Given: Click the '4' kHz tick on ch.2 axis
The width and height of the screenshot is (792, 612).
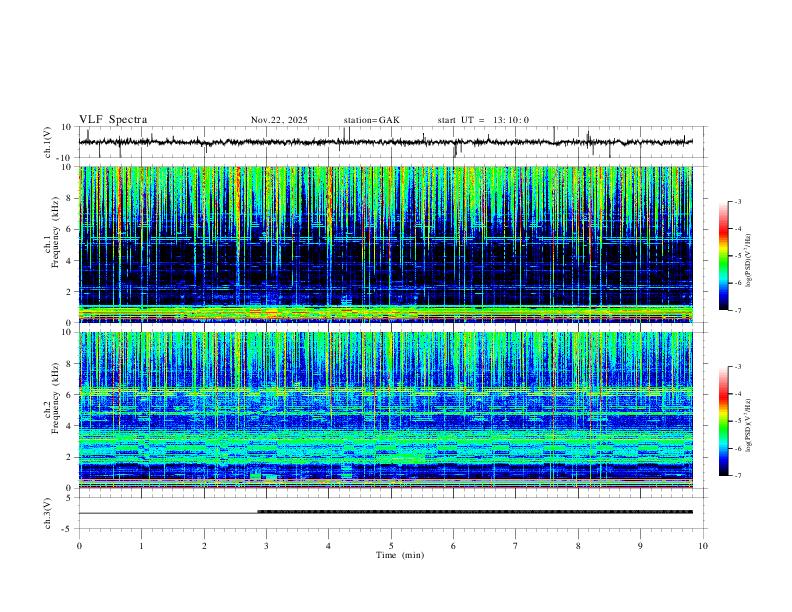Looking at the screenshot, I should 69,426.
